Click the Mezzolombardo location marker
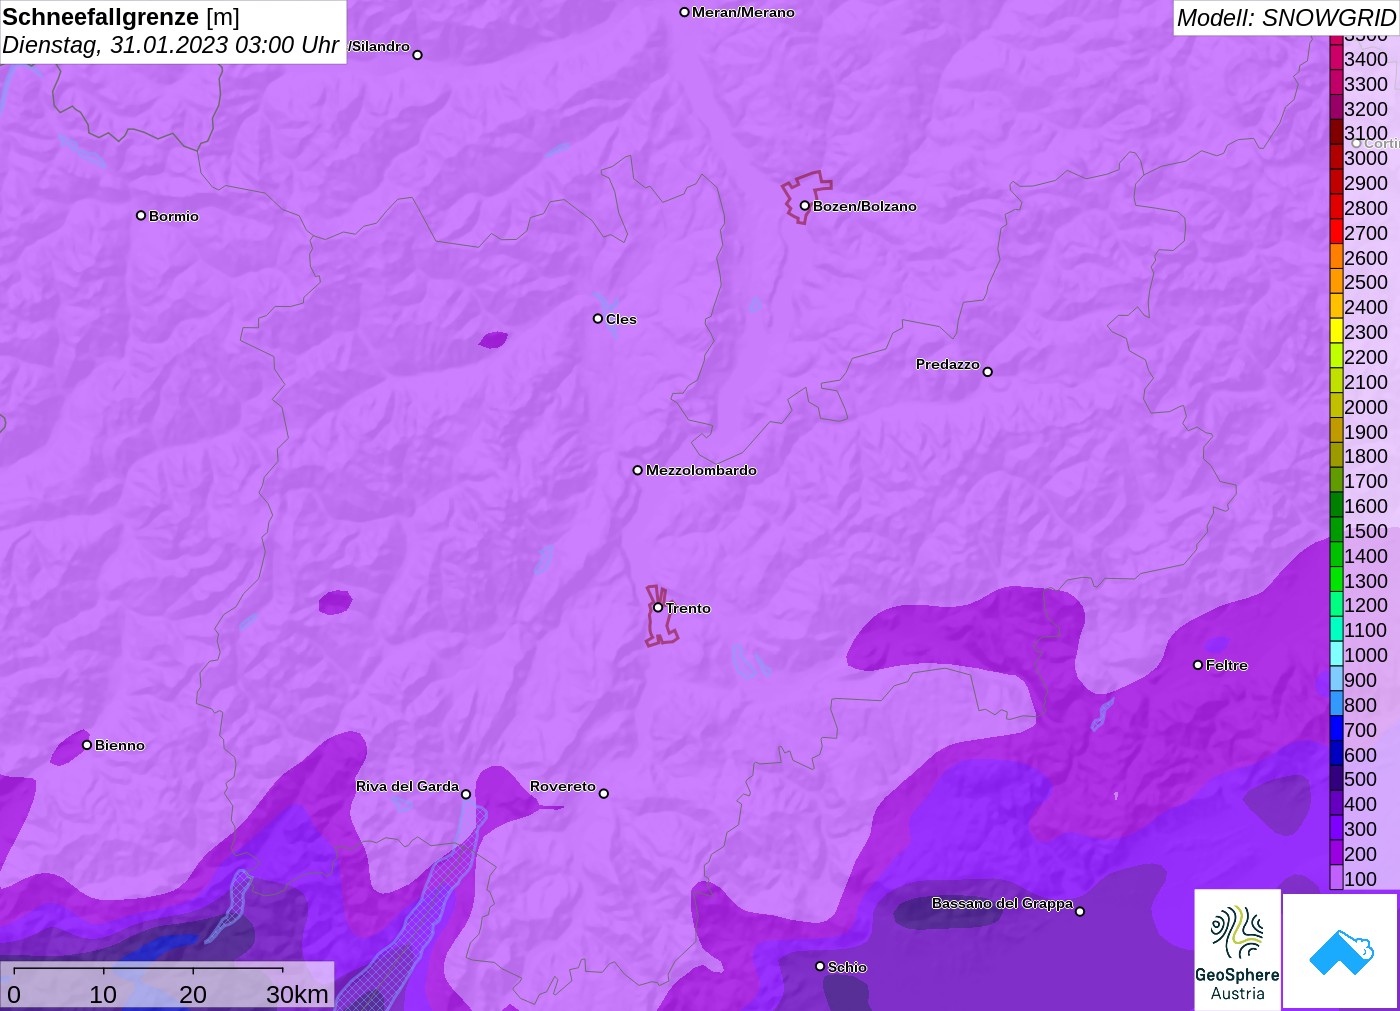 coord(638,470)
